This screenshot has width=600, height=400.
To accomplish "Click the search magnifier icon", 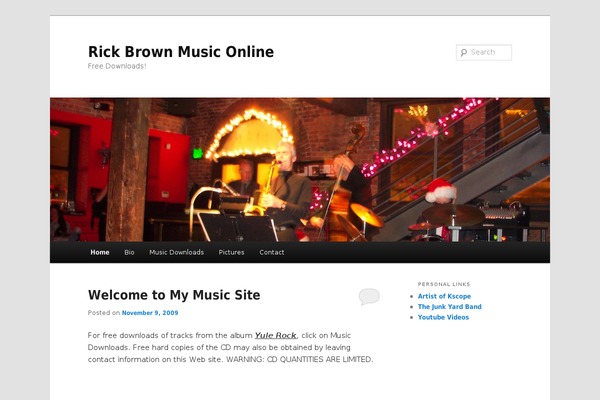I will [464, 52].
